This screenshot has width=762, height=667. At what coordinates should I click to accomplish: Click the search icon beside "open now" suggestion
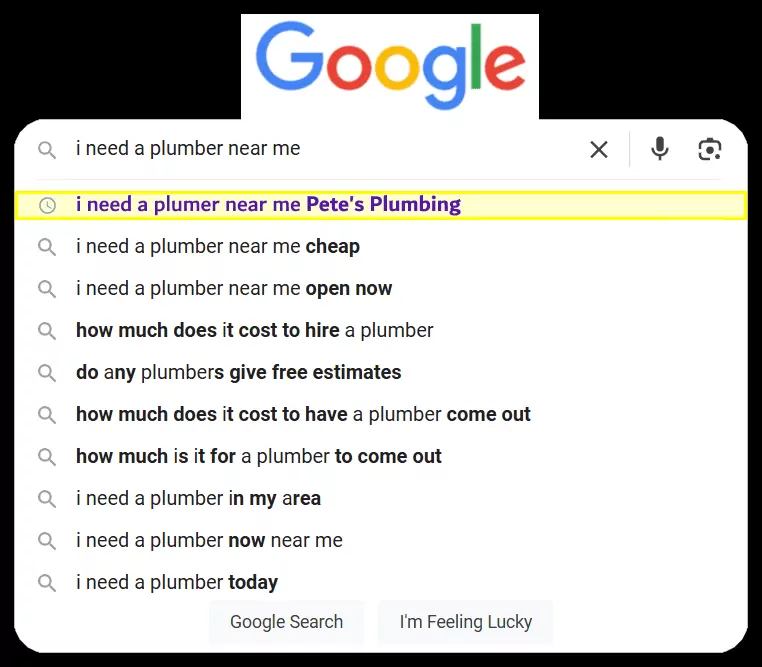coord(47,289)
